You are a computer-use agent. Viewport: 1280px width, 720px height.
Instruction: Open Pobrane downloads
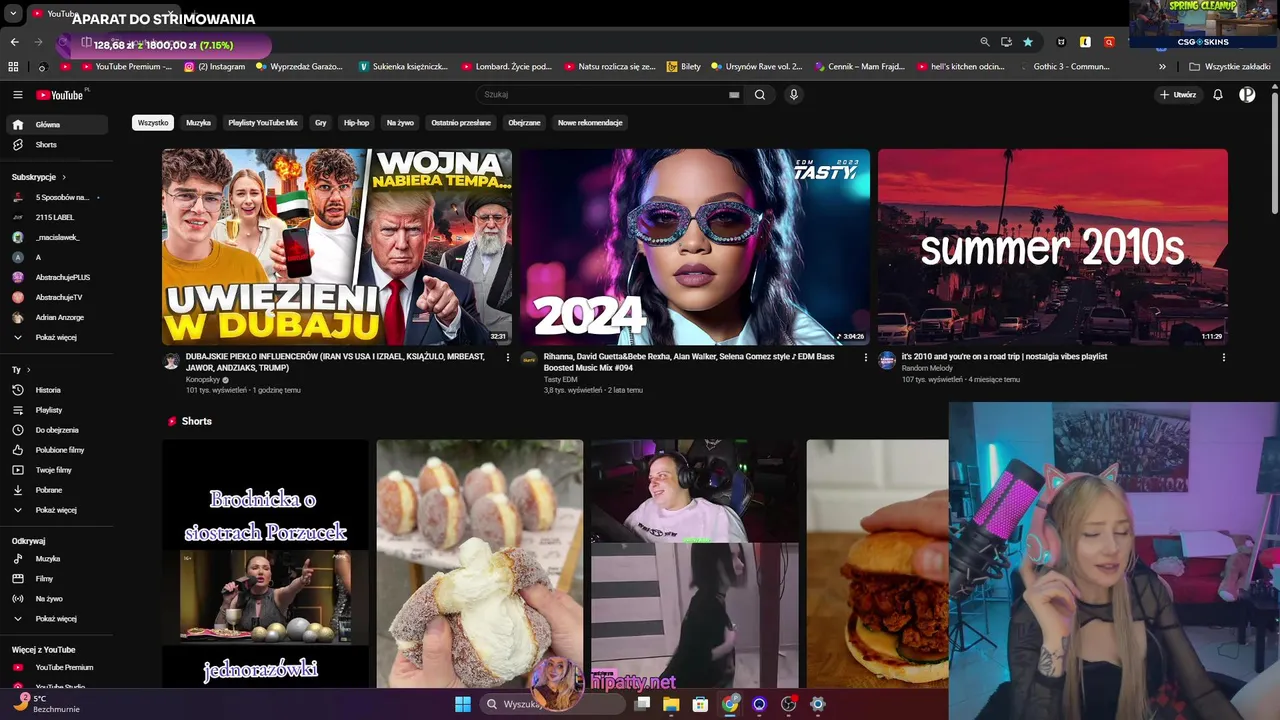coord(56,490)
